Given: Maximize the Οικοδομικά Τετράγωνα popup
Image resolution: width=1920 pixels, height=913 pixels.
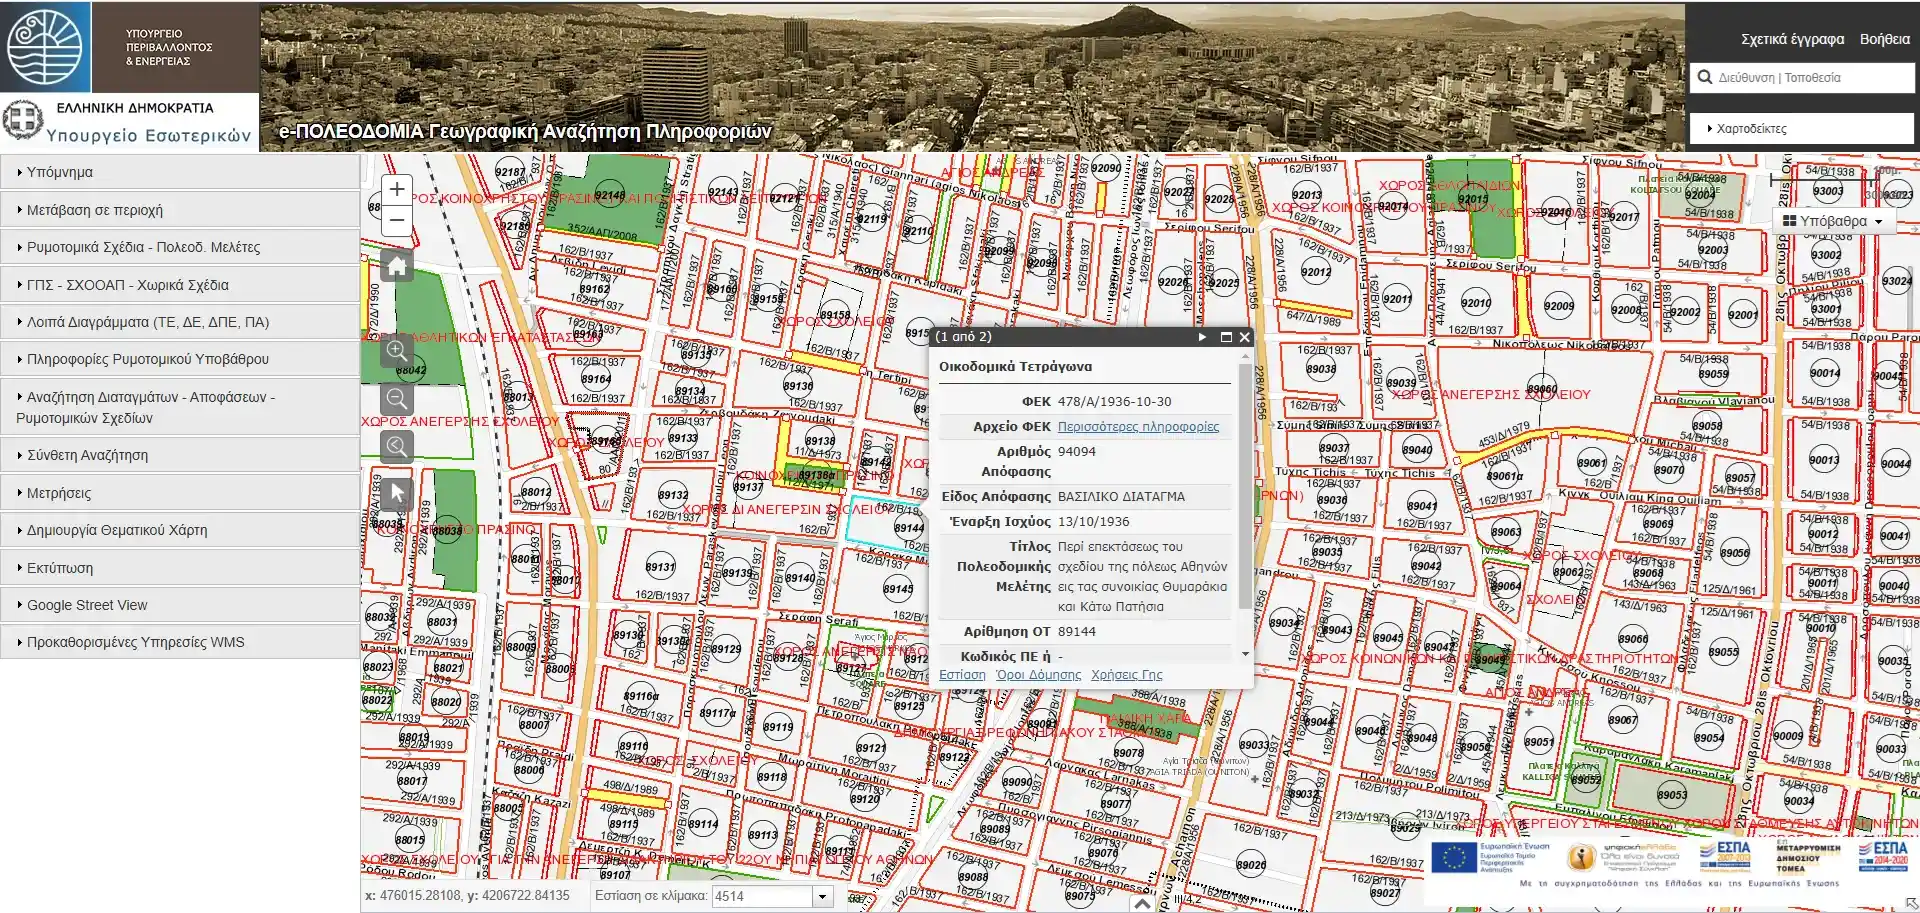Looking at the screenshot, I should tap(1226, 337).
